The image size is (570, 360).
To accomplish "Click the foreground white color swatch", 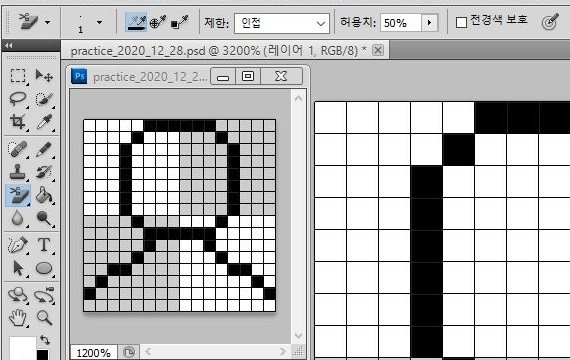I will (23, 348).
